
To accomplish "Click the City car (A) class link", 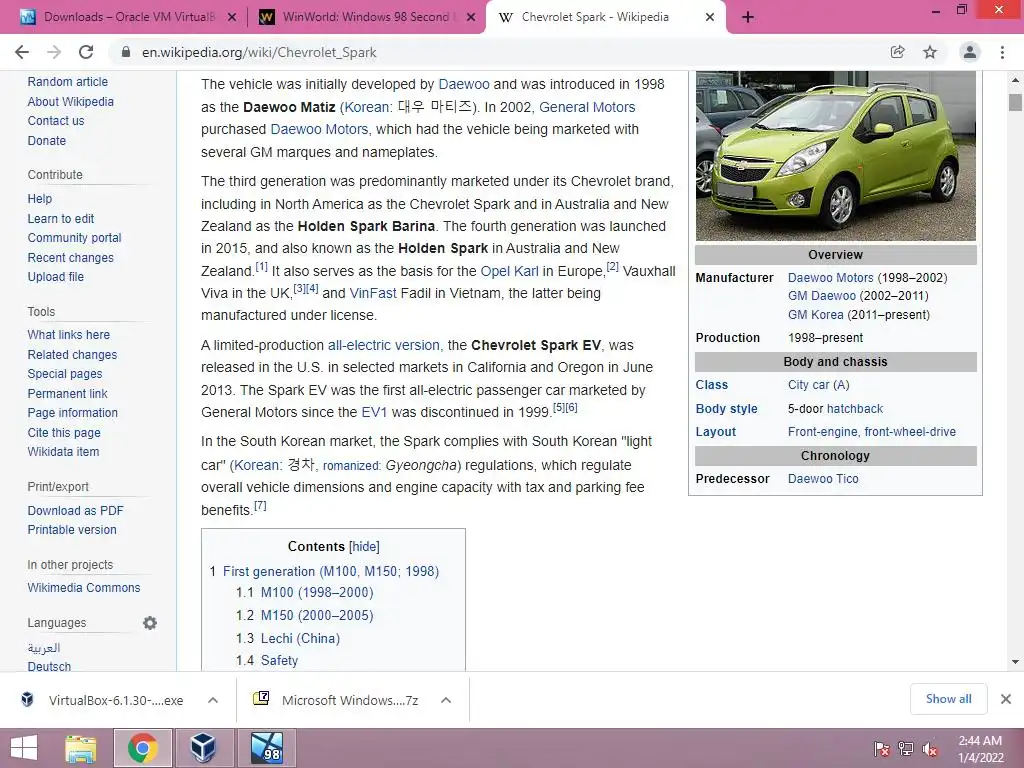I will click(818, 385).
